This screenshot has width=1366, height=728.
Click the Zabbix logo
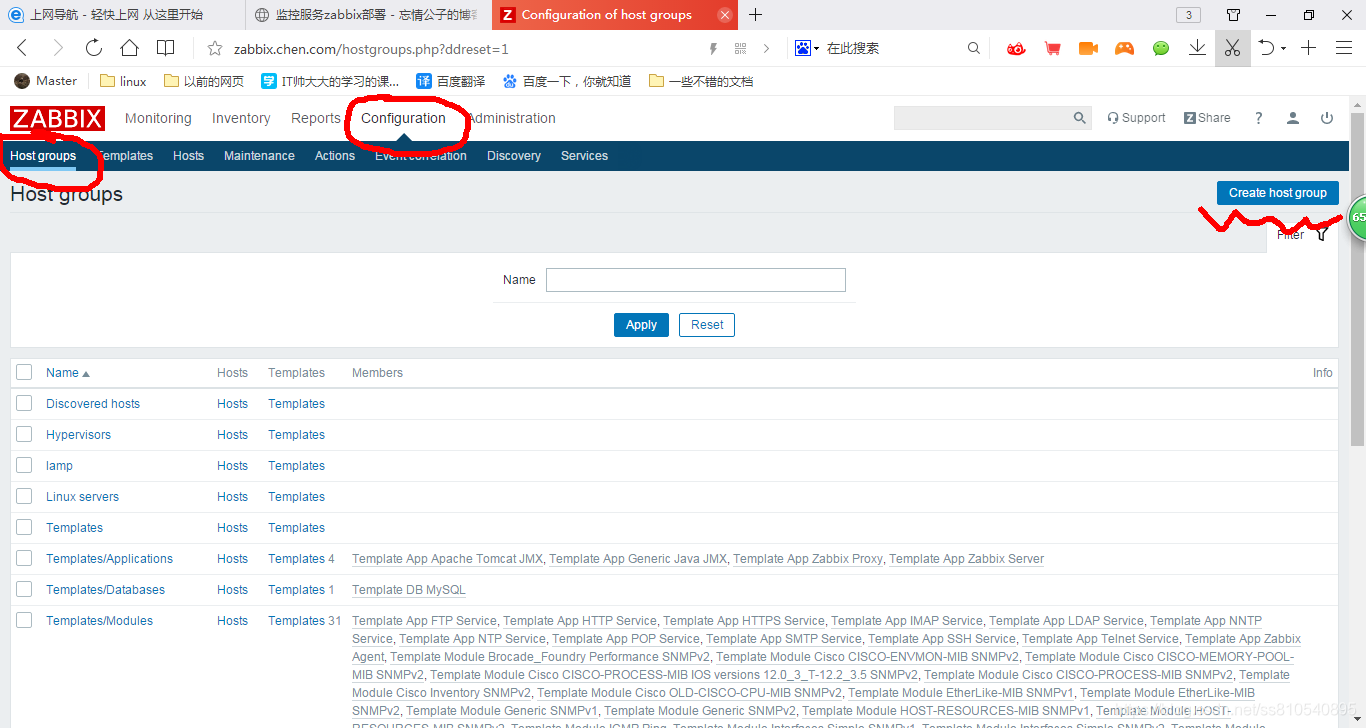[57, 119]
